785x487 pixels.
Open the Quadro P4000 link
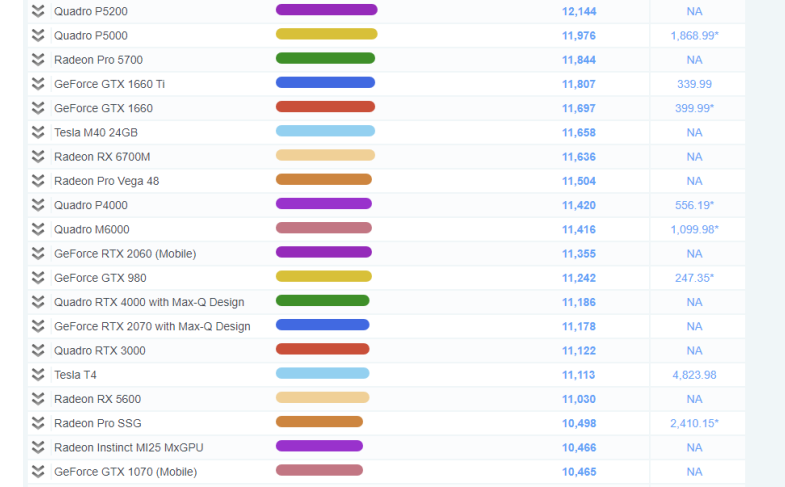[x=91, y=205]
